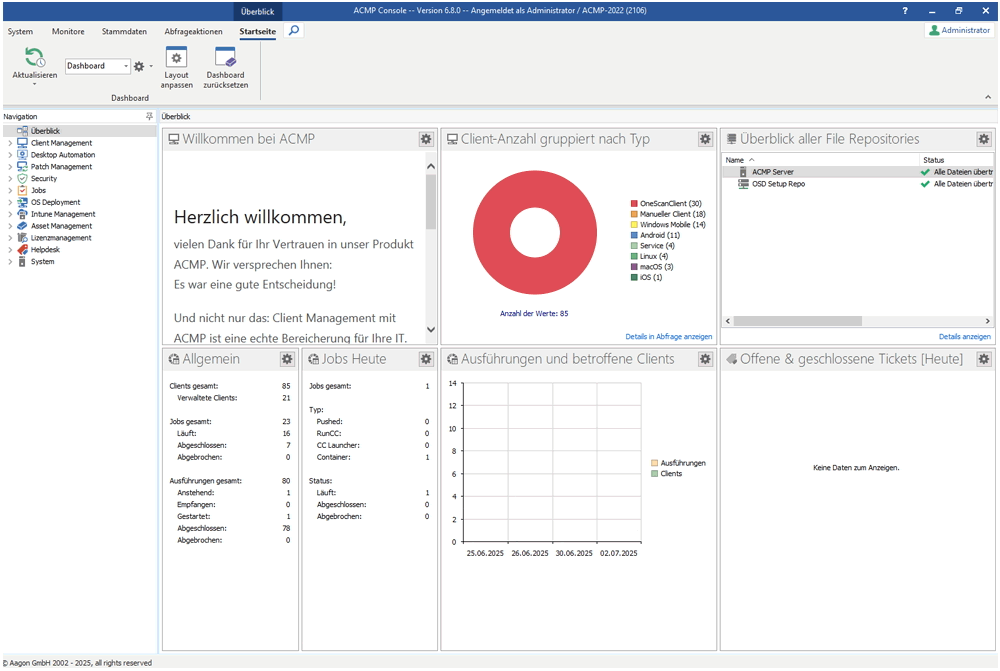Expand Desktop Automation tree node
The height and width of the screenshot is (671, 1000).
point(10,155)
